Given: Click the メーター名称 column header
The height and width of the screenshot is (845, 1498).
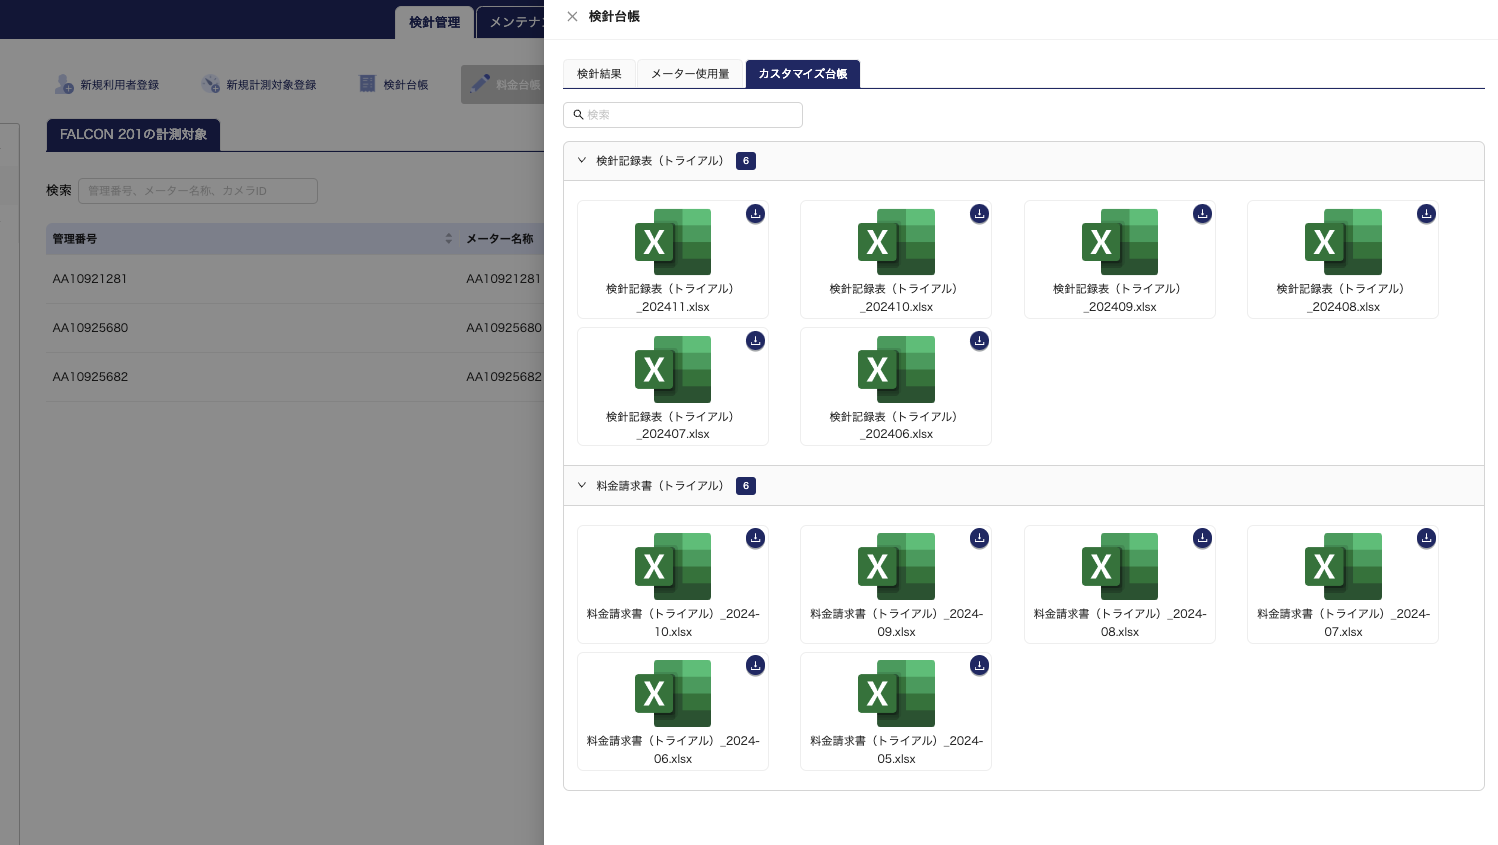Looking at the screenshot, I should click(x=500, y=238).
